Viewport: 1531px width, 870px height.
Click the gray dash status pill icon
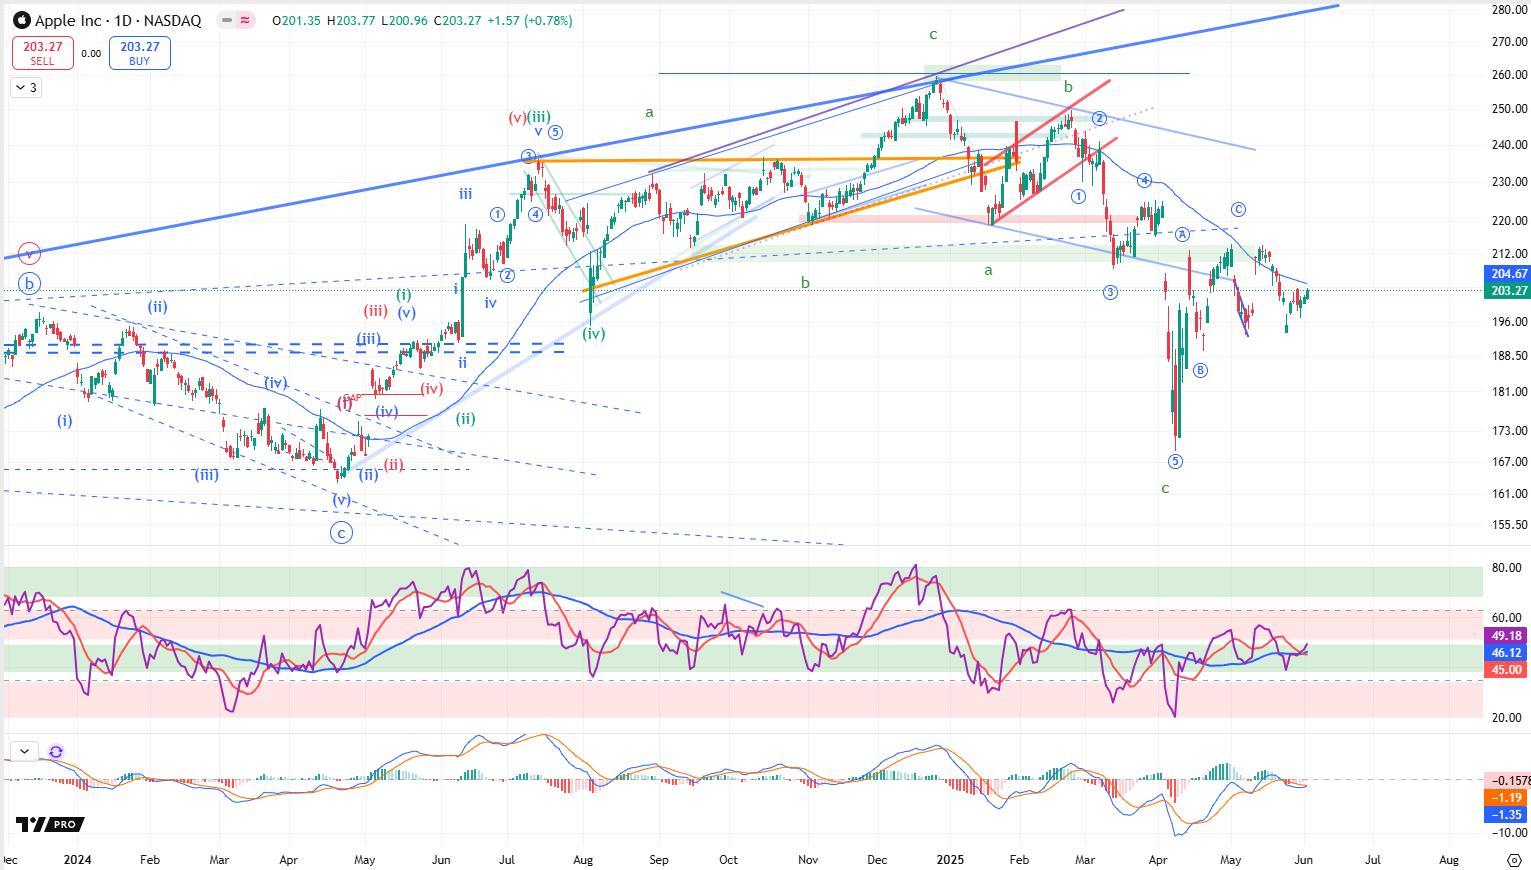[227, 20]
